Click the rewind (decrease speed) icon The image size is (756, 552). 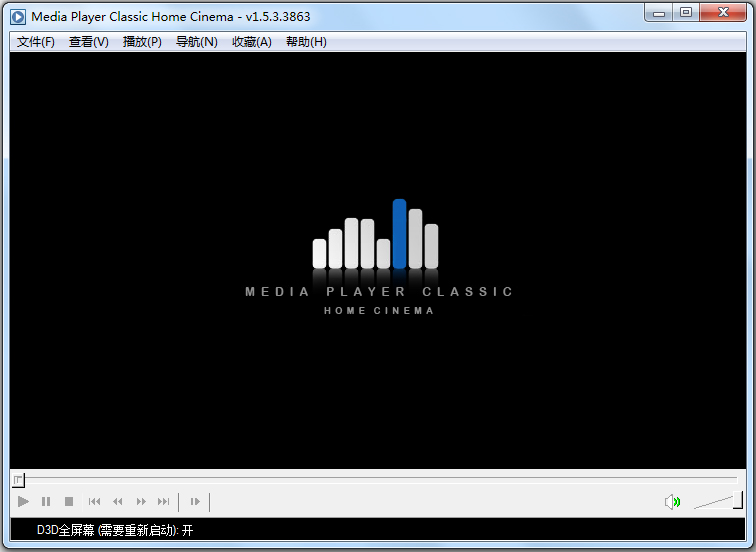[x=118, y=502]
